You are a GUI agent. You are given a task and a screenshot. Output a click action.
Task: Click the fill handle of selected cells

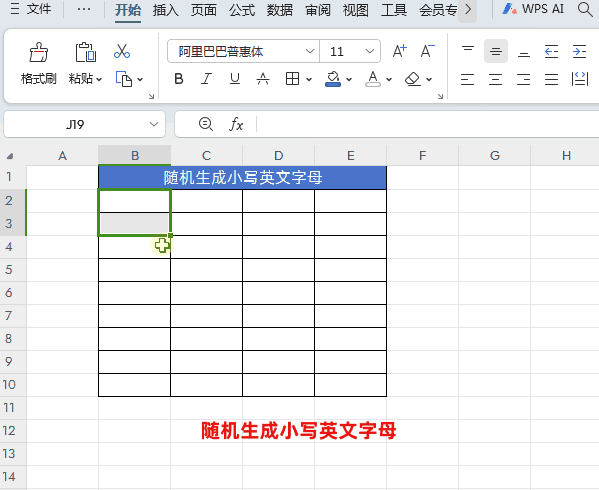tap(170, 235)
